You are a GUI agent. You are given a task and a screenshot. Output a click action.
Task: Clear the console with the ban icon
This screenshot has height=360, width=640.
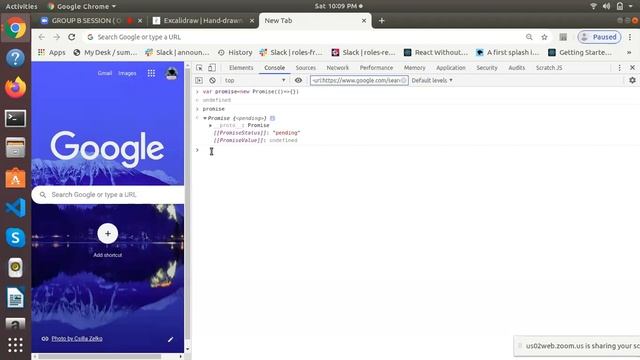click(212, 80)
